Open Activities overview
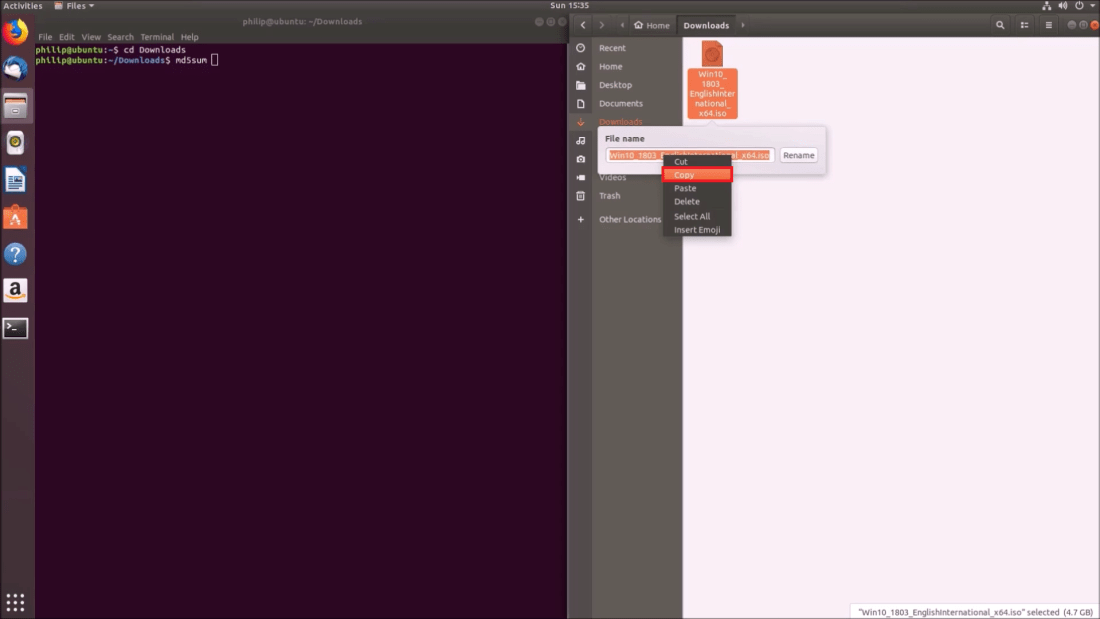The width and height of the screenshot is (1100, 619). coord(23,6)
